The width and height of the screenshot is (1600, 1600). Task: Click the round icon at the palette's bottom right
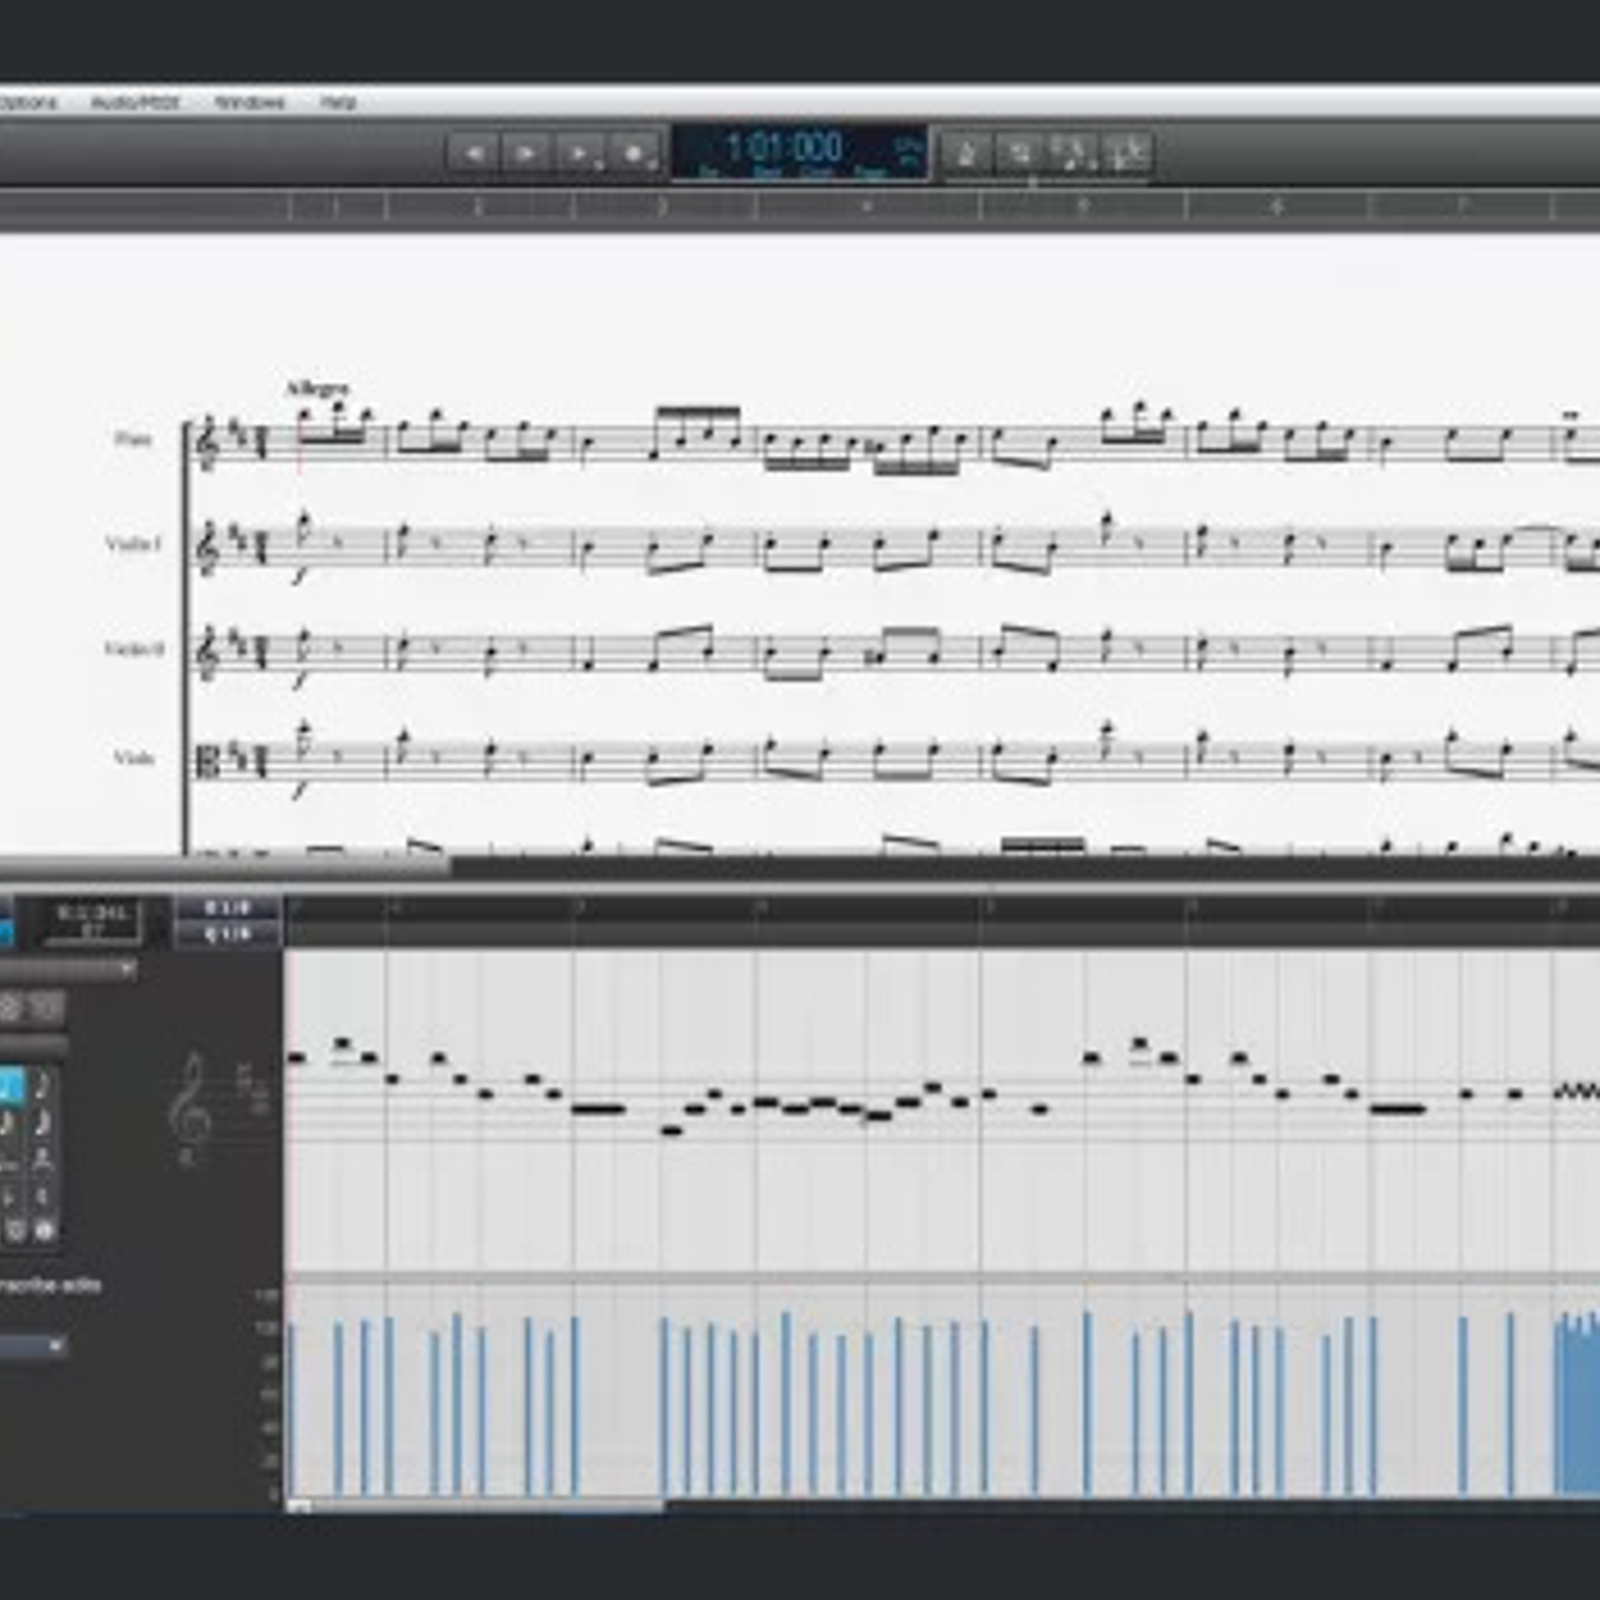44,1231
